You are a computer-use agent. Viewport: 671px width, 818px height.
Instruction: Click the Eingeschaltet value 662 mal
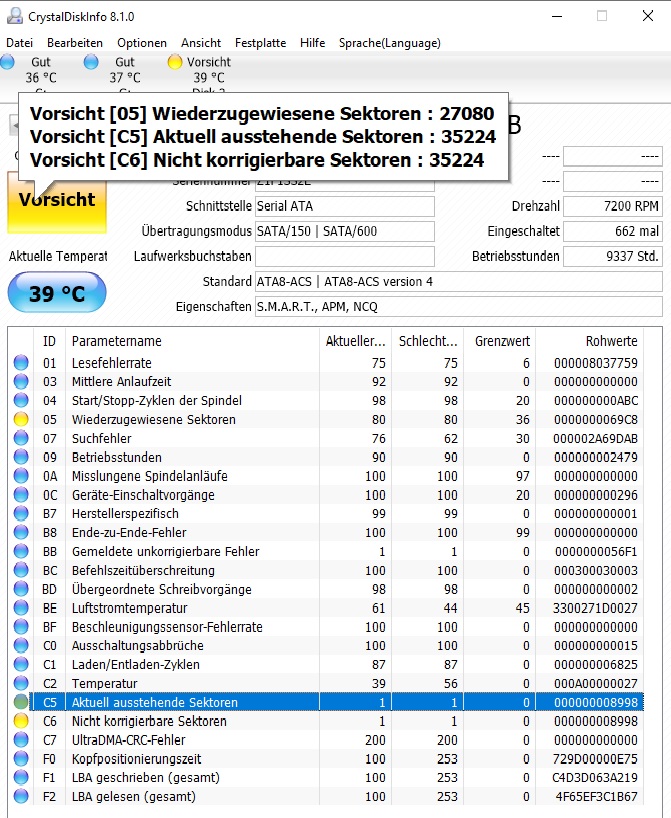613,231
